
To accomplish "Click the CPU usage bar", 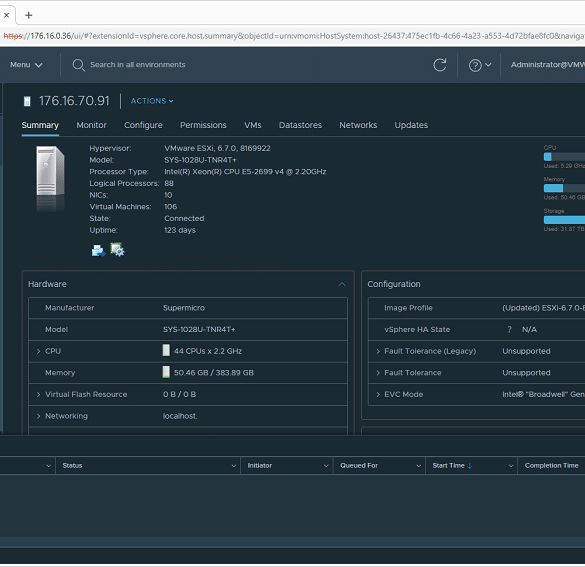I will pos(564,157).
